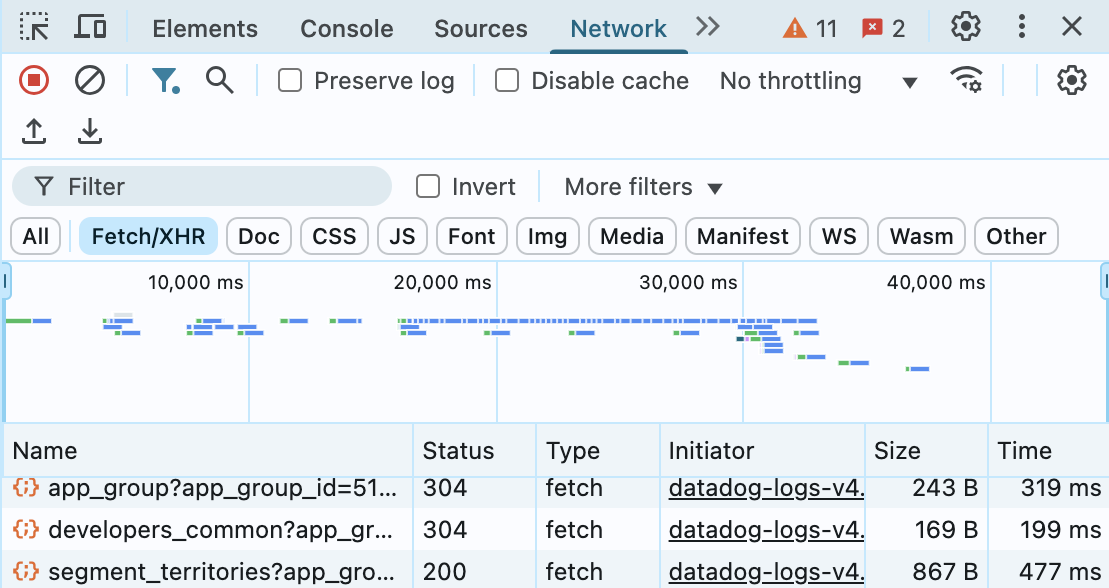Open network conditions wifi icon
Screen dimensions: 1109x588
pos(966,79)
